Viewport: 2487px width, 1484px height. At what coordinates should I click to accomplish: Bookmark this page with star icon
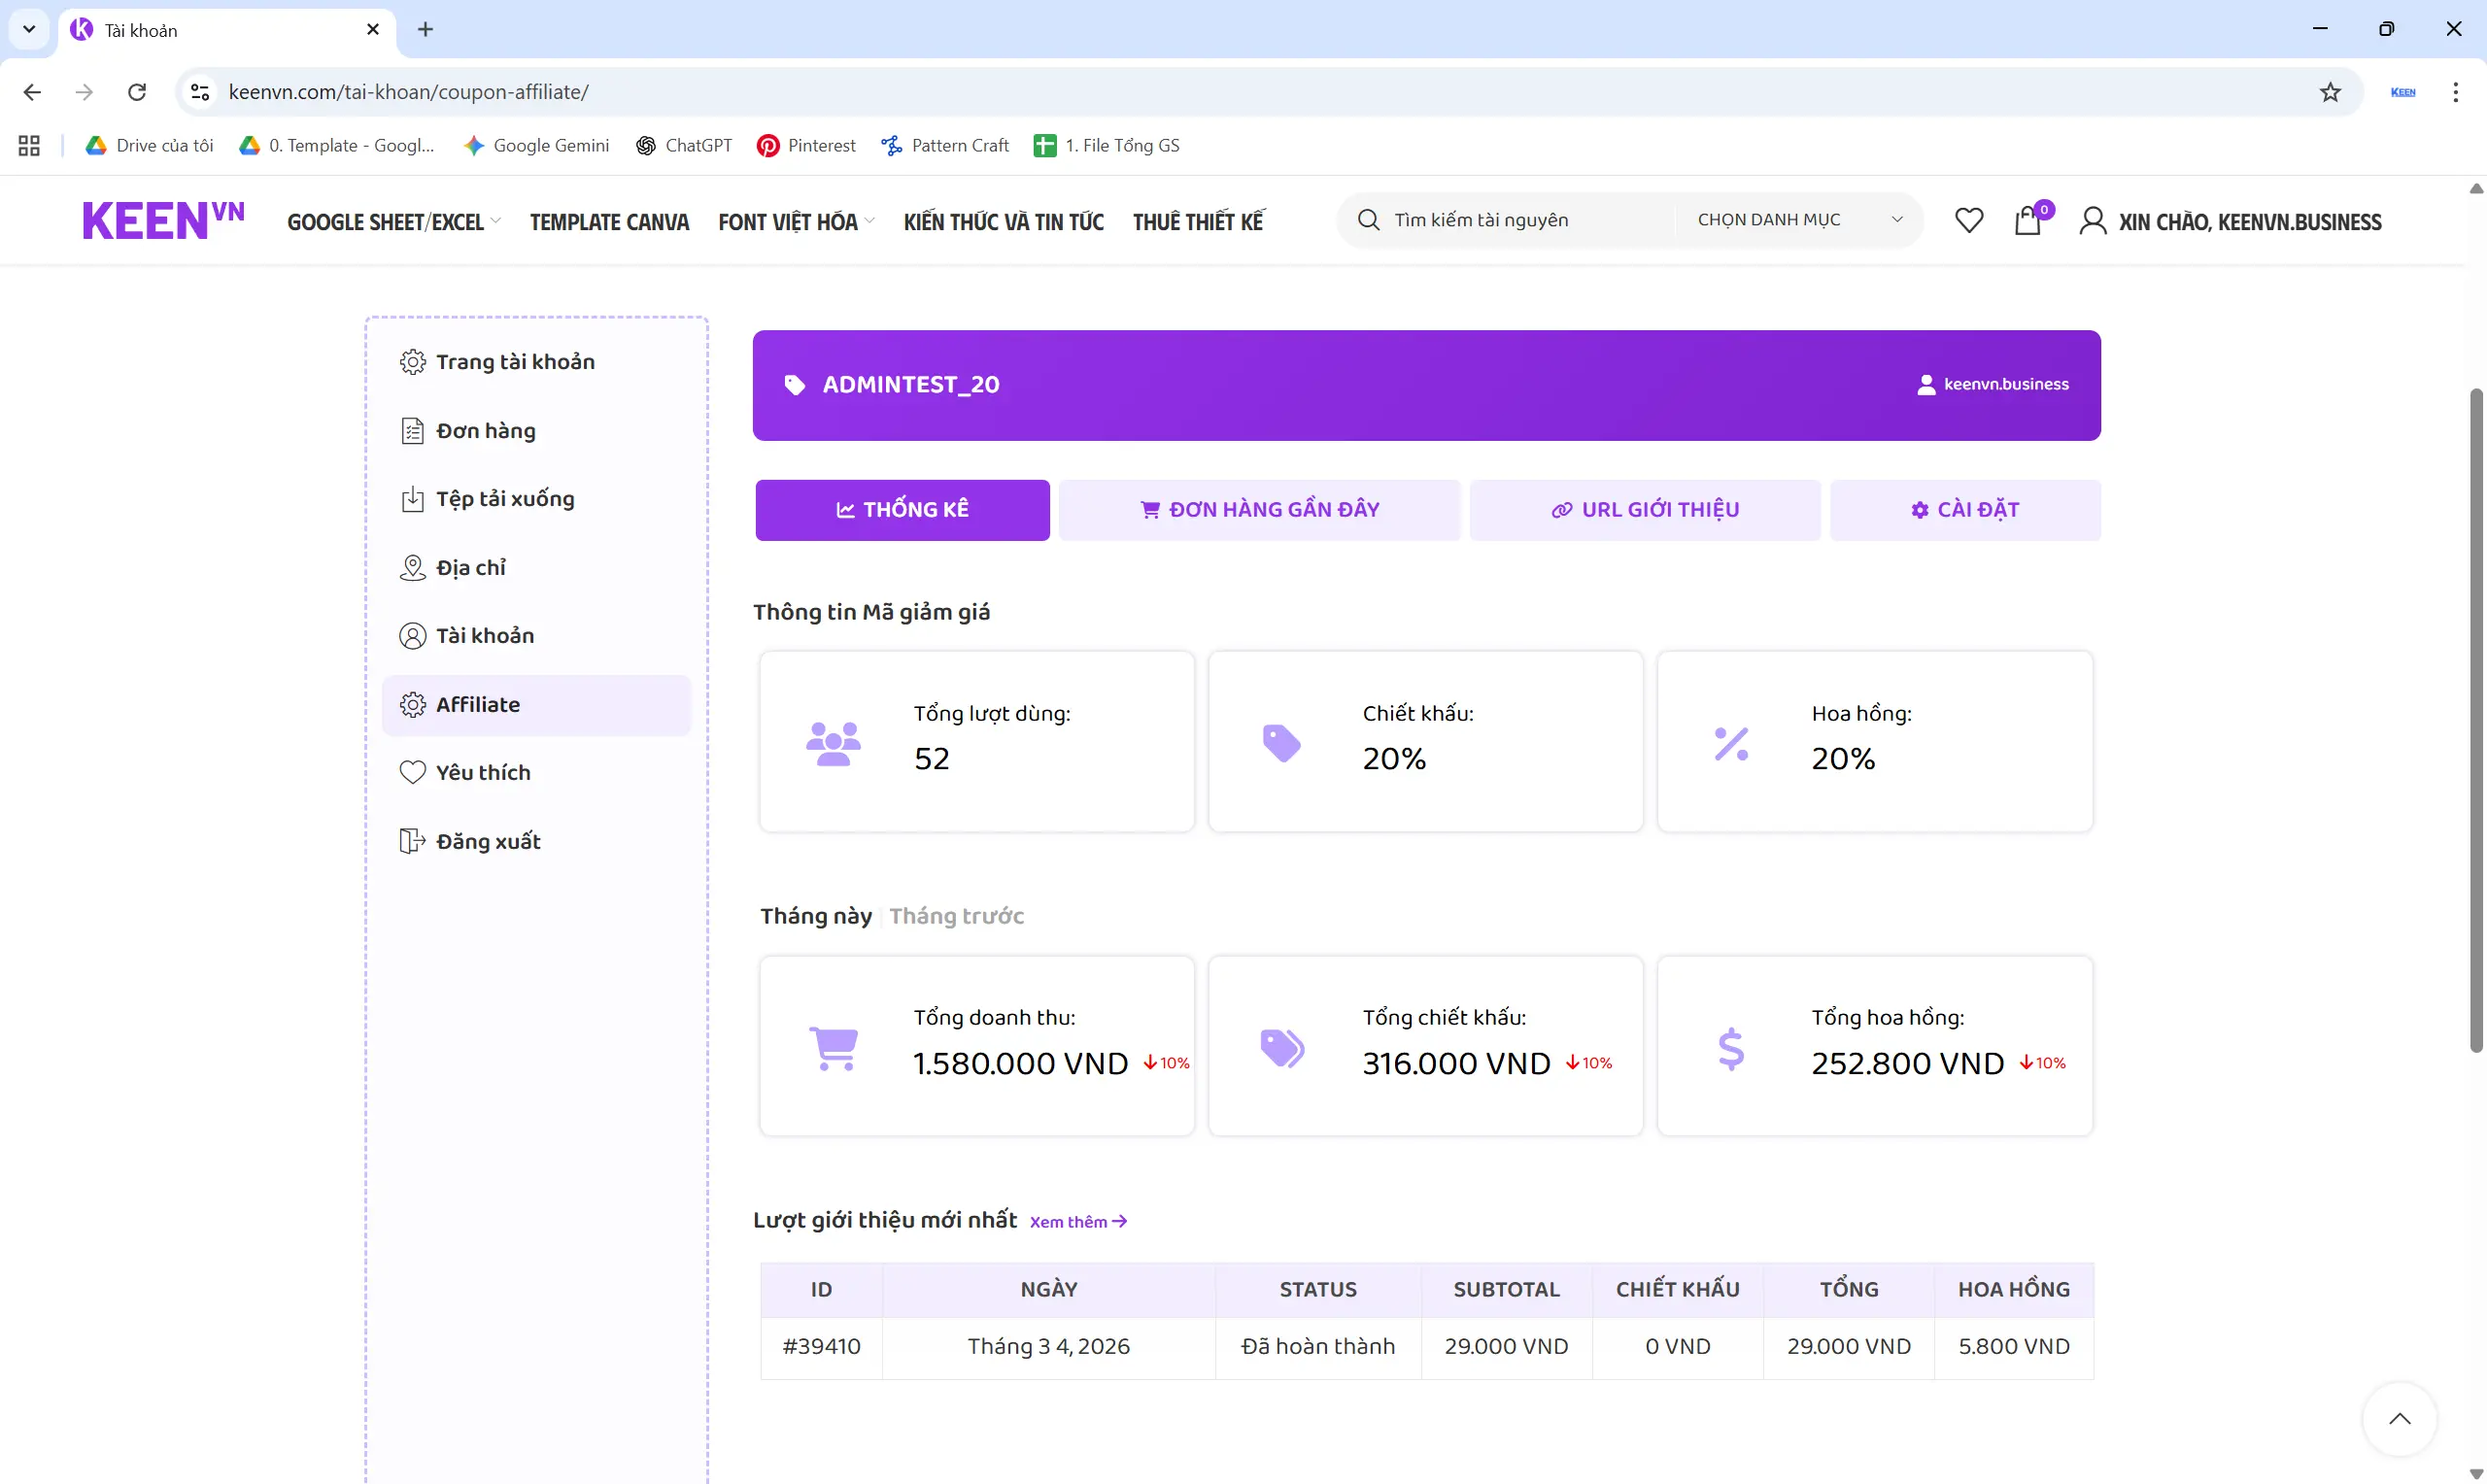[x=2330, y=92]
